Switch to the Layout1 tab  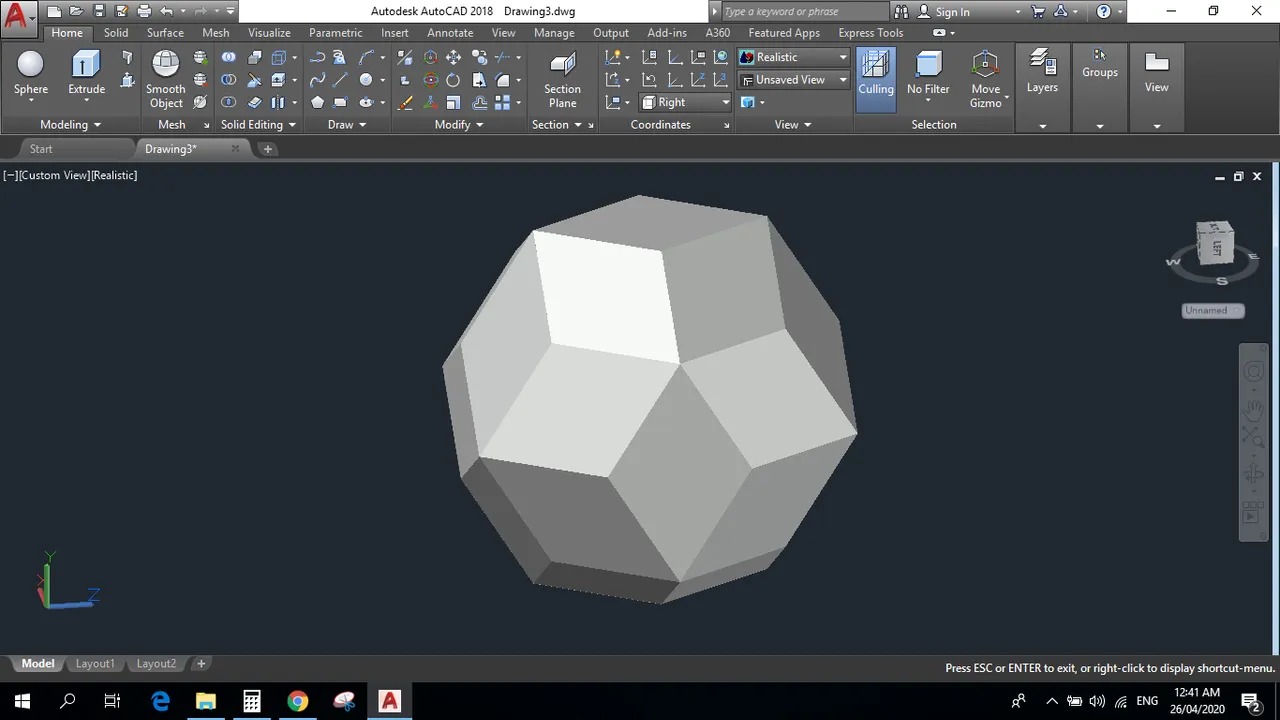tap(95, 664)
